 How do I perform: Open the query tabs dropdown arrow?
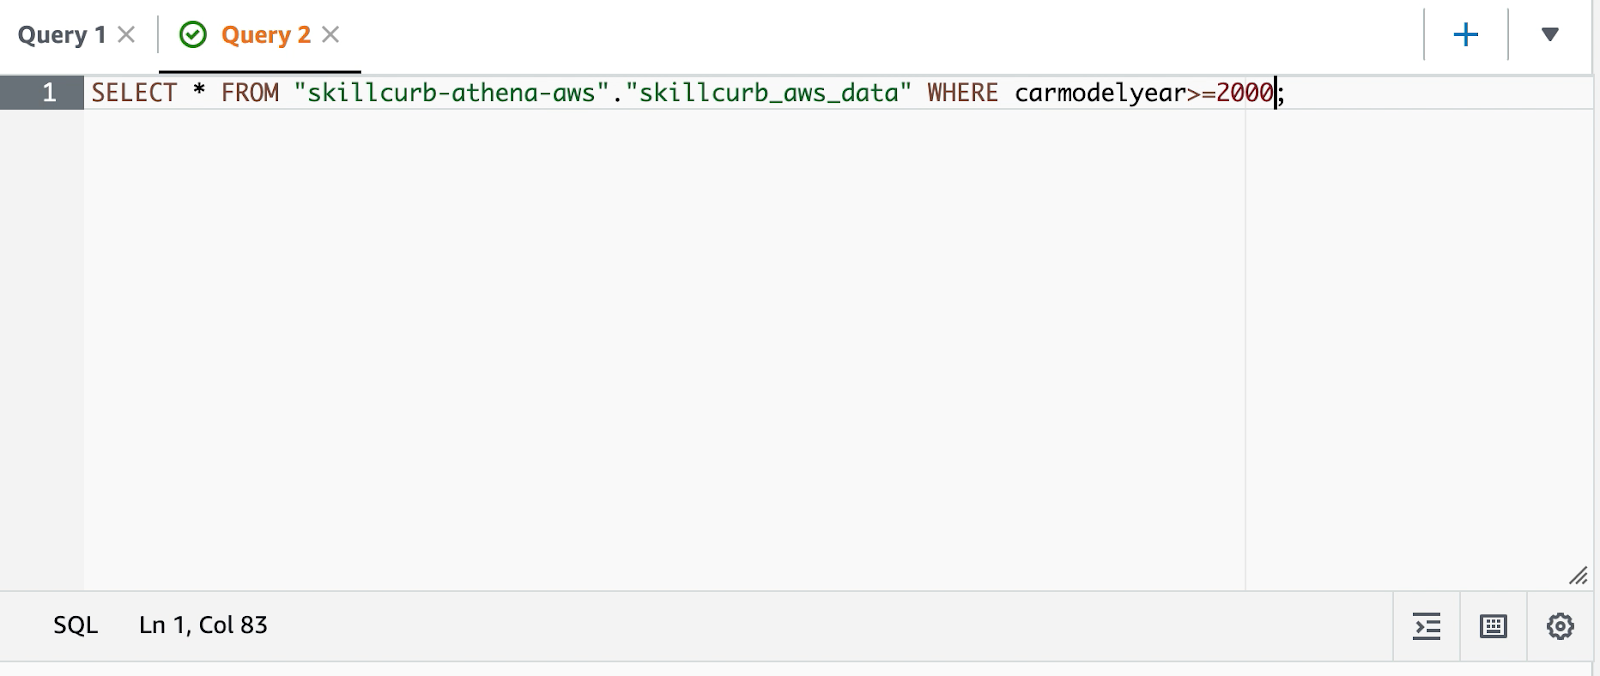pyautogui.click(x=1550, y=35)
